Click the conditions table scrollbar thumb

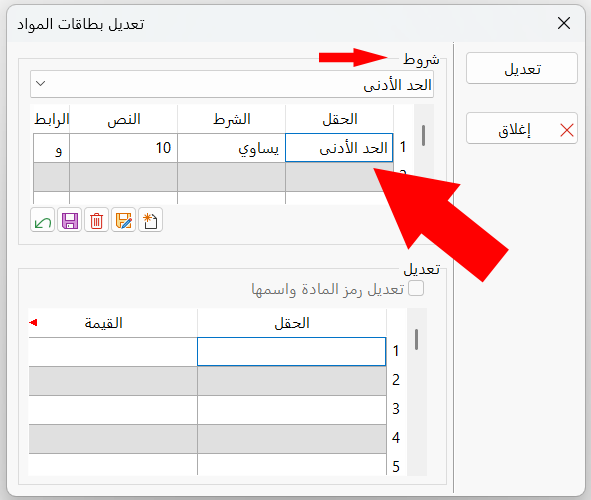[423, 135]
